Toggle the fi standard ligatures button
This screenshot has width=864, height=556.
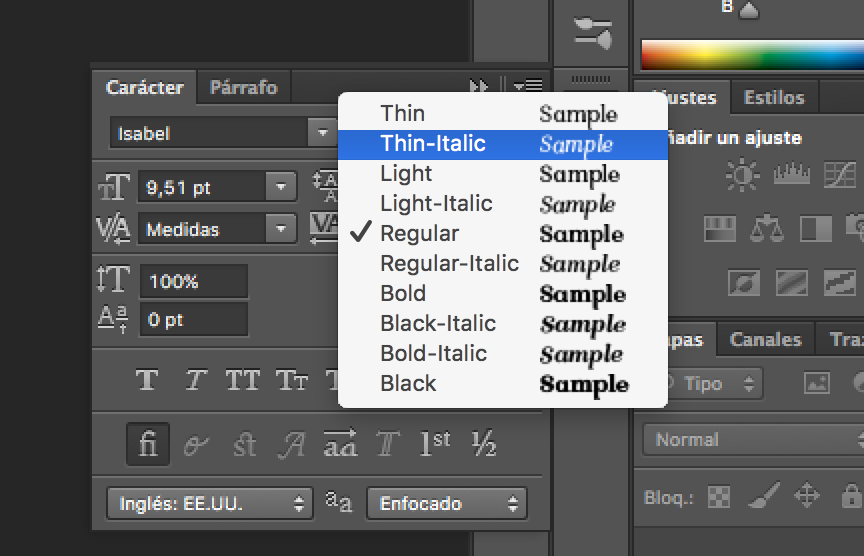click(148, 444)
